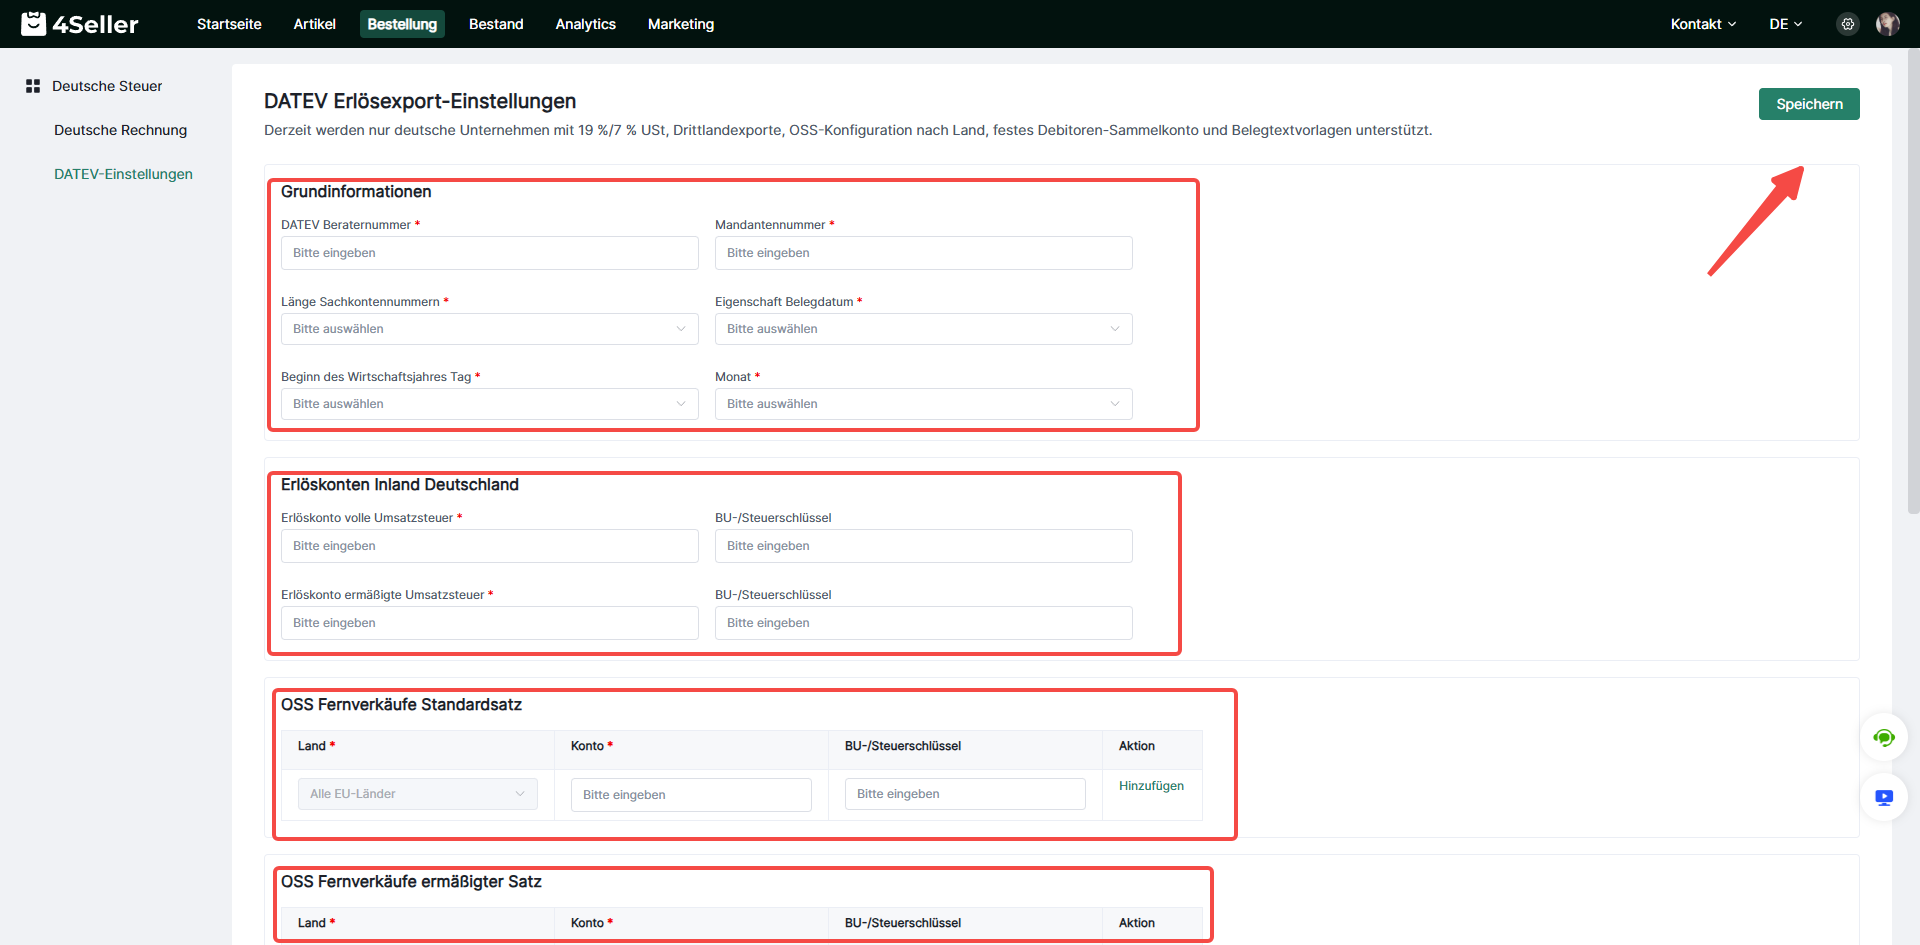The height and width of the screenshot is (945, 1920).
Task: Open Beginn des Wirtschaftsjahres Tag dropdown
Action: 490,404
